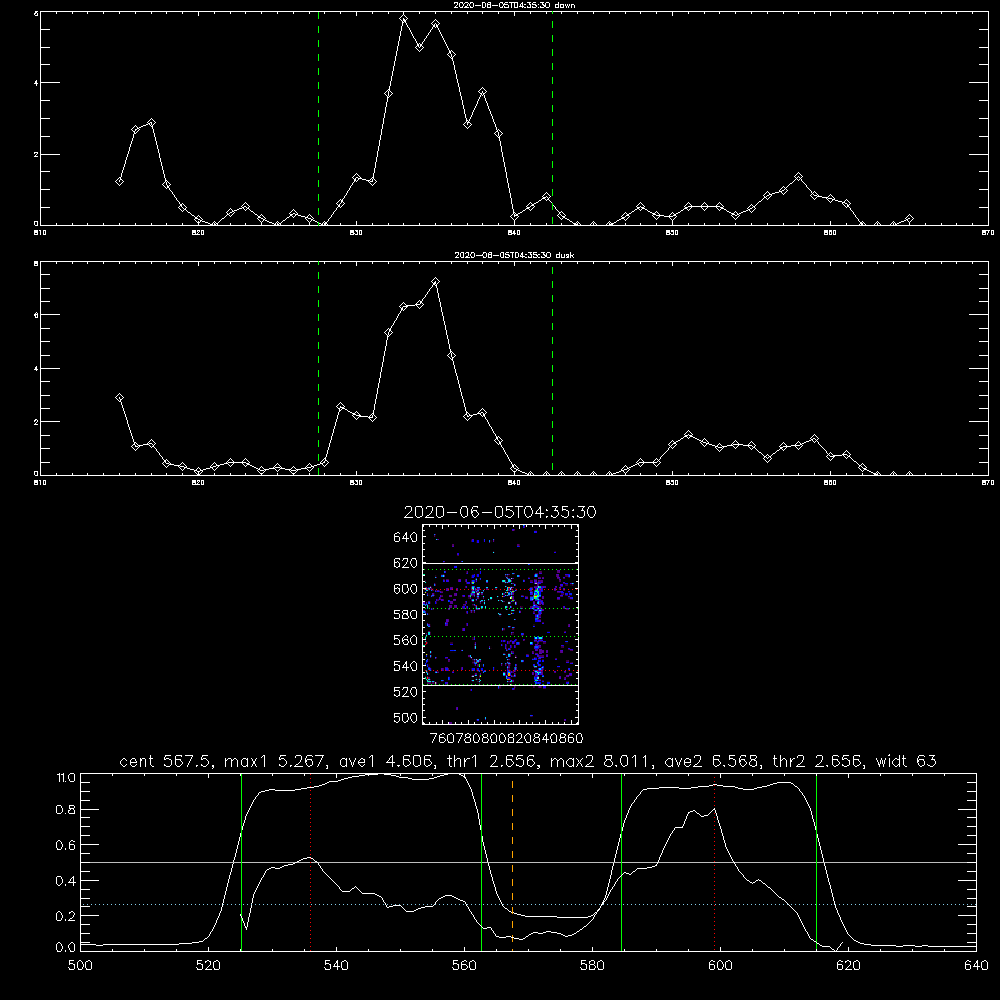Click the 'ave2 6.568' value
The height and width of the screenshot is (1000, 1000).
pyautogui.click(x=712, y=761)
